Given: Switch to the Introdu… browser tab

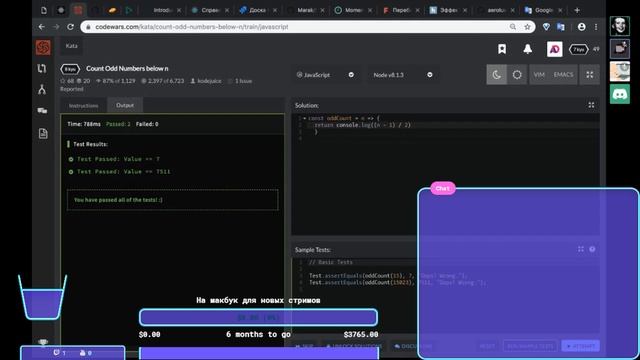Looking at the screenshot, I should tap(162, 10).
